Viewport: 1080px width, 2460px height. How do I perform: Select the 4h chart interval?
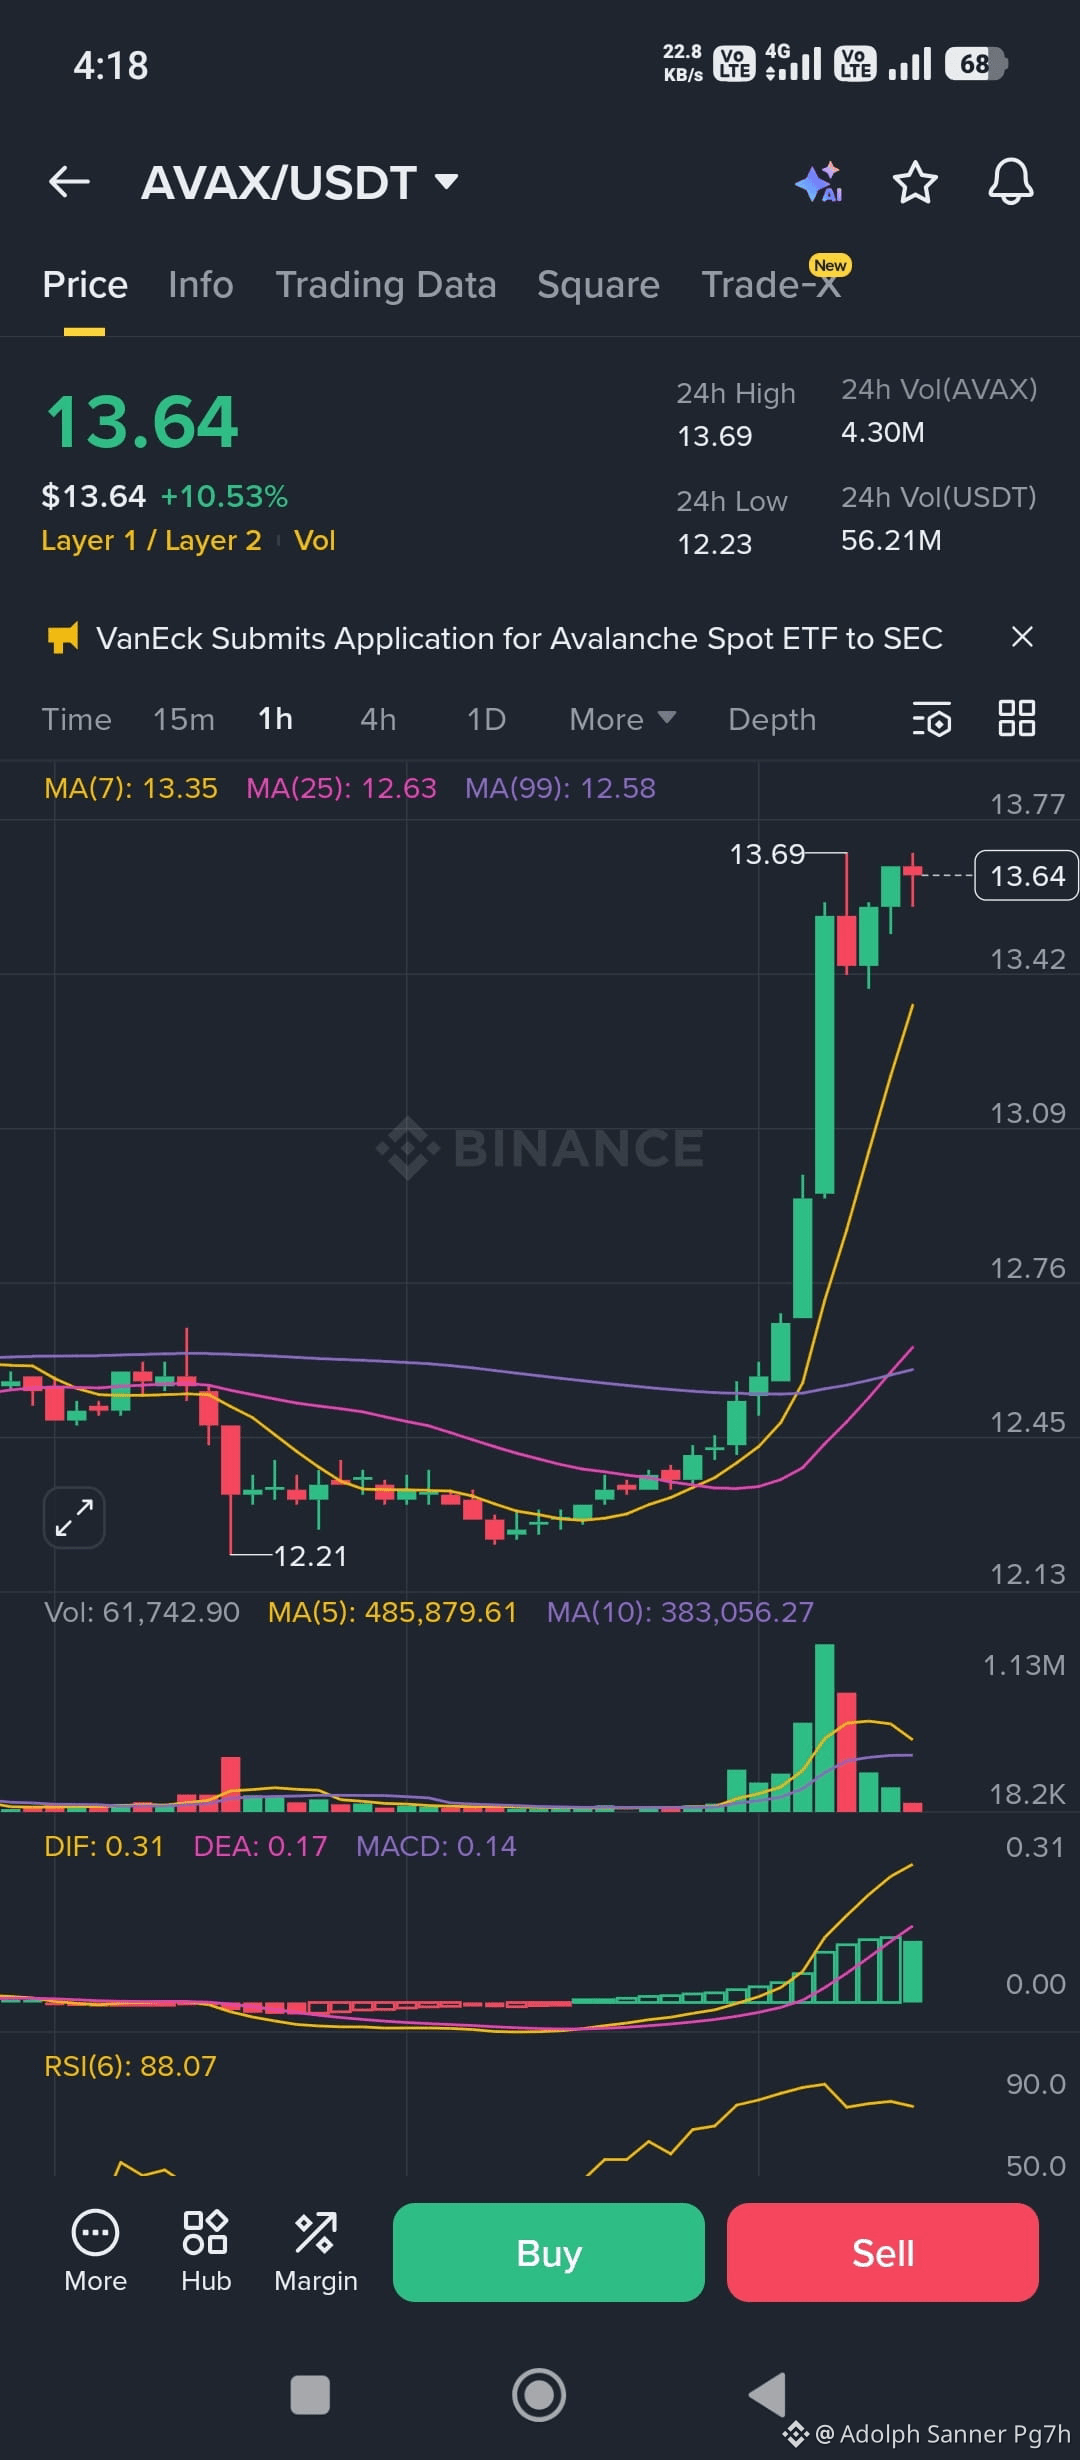[x=378, y=719]
